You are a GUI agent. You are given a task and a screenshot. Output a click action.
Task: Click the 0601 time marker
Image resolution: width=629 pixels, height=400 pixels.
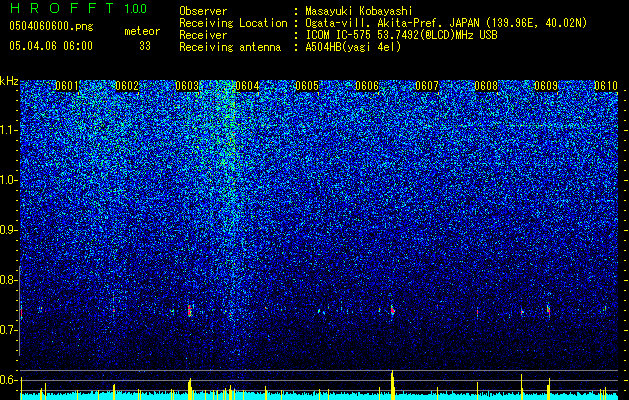click(67, 86)
